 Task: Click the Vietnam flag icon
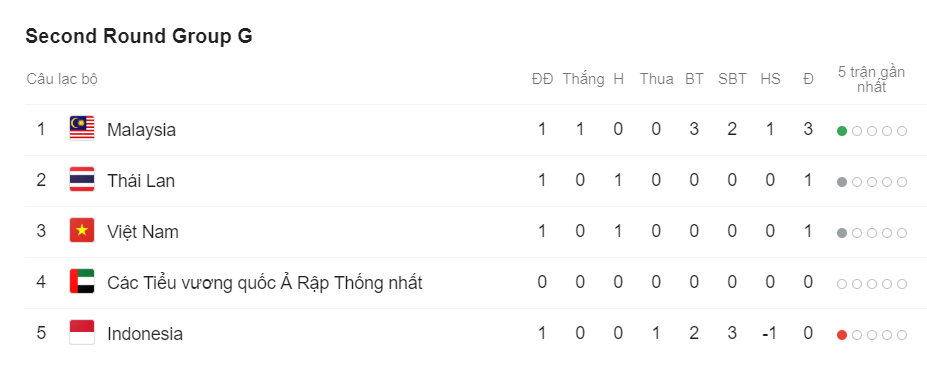coord(82,230)
